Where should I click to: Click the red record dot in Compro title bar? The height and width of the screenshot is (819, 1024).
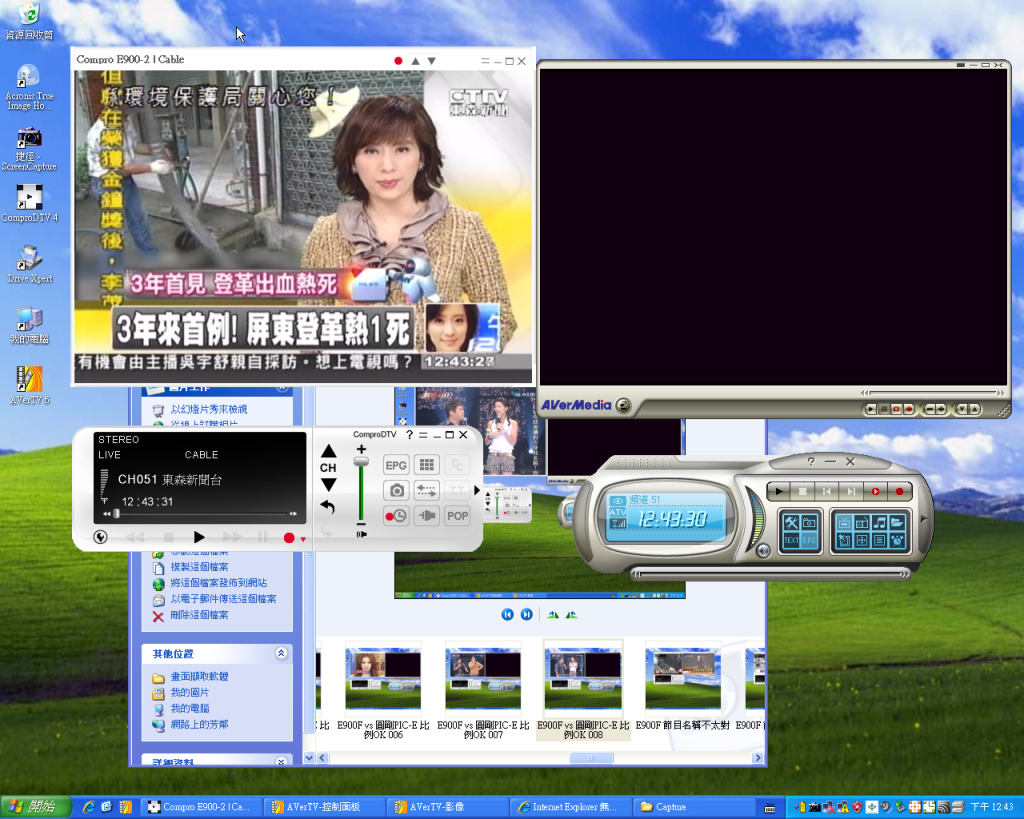tap(398, 61)
